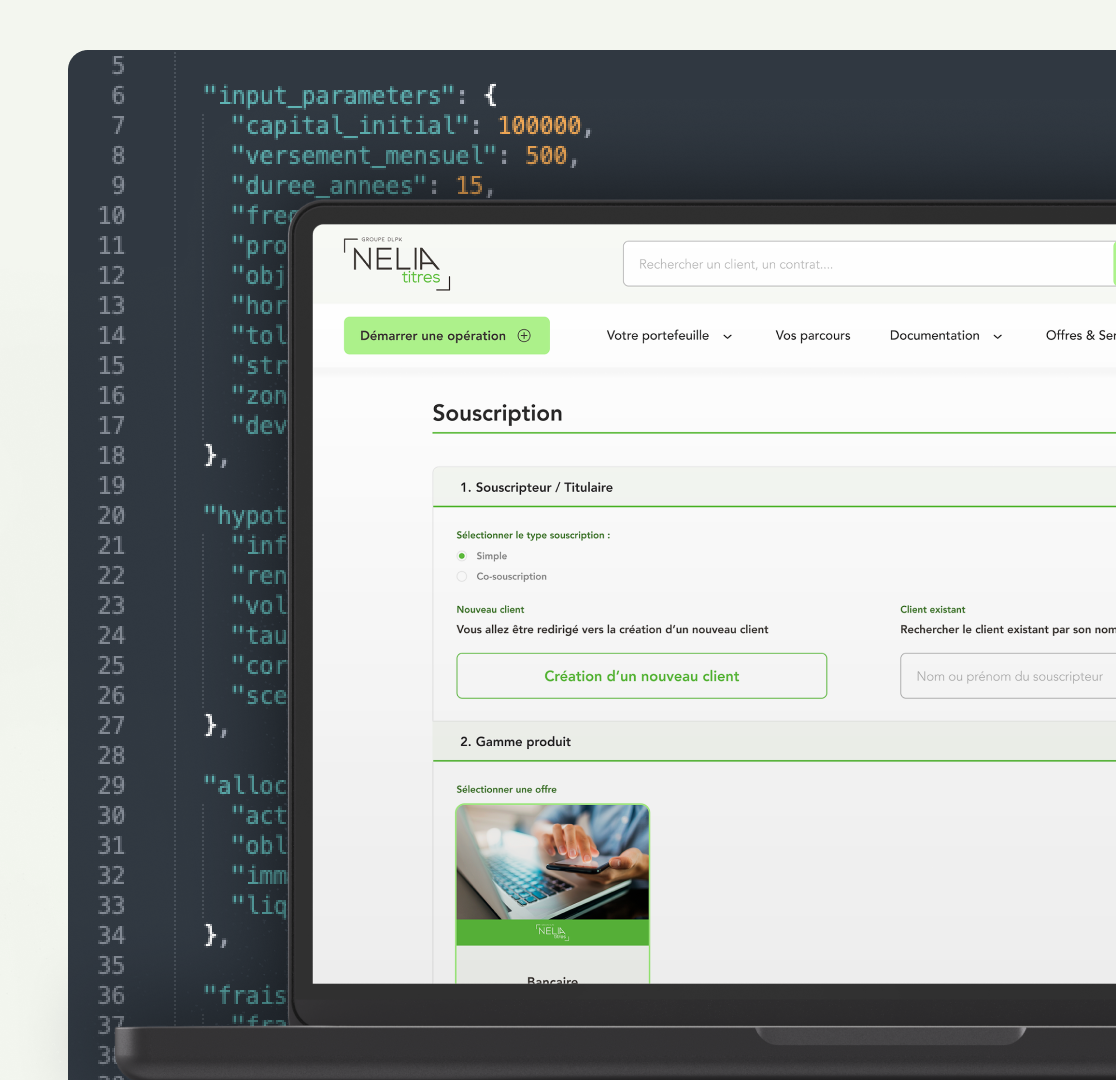Focus the Rechercher un client search field
1116x1080 pixels.
point(866,264)
